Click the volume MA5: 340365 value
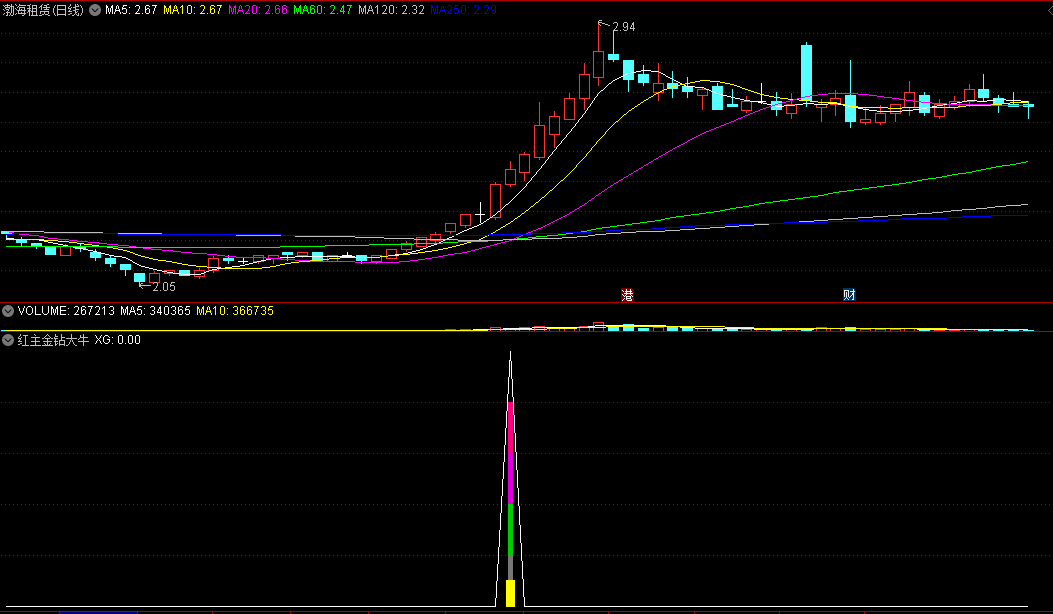The height and width of the screenshot is (614, 1053). [x=155, y=311]
